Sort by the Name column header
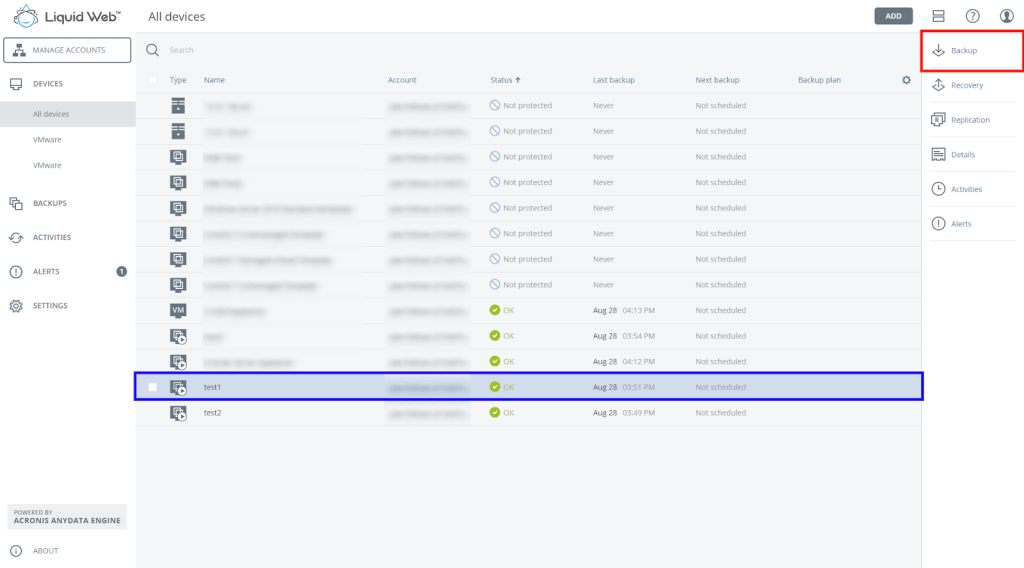Viewport: 1024px width, 568px height. (214, 80)
